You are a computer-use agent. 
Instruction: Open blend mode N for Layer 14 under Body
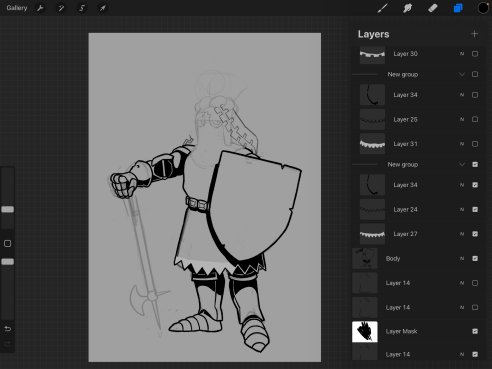(x=462, y=283)
